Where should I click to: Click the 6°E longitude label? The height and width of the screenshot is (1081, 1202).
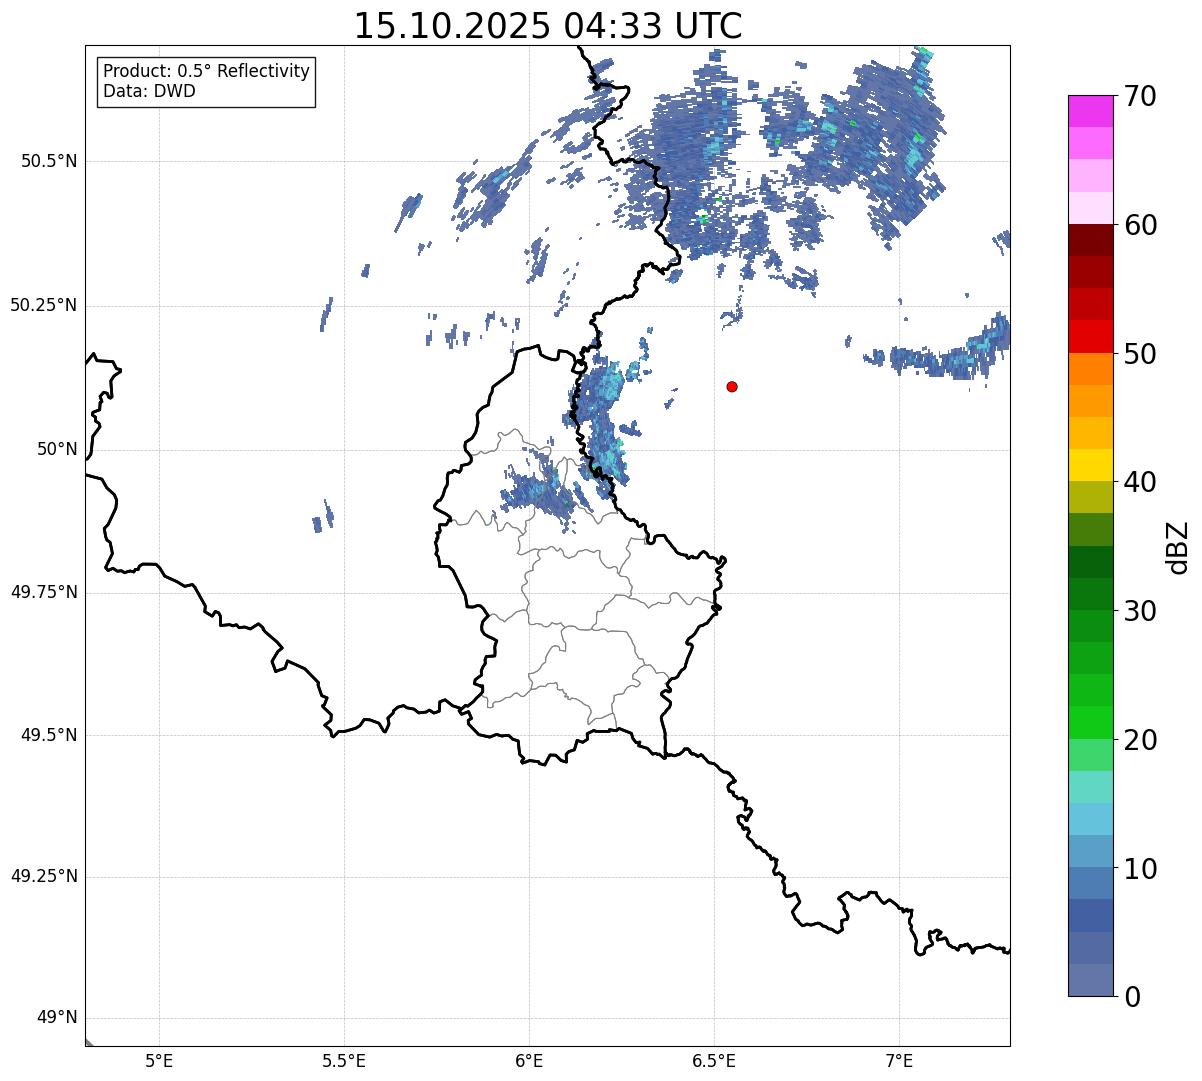(529, 1061)
